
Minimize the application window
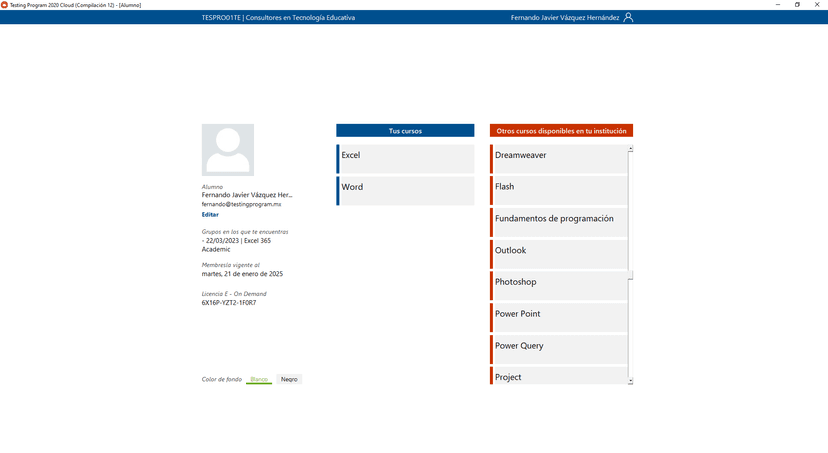778,5
